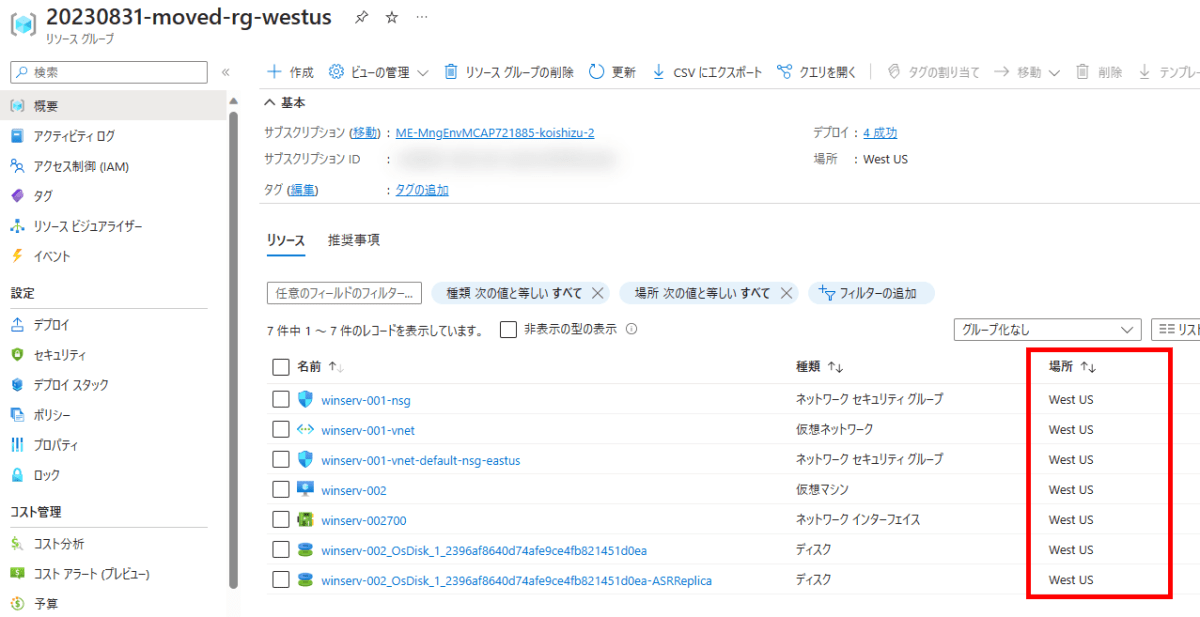Click タグの割り当て toolbar item
1200x617 pixels.
click(x=933, y=72)
